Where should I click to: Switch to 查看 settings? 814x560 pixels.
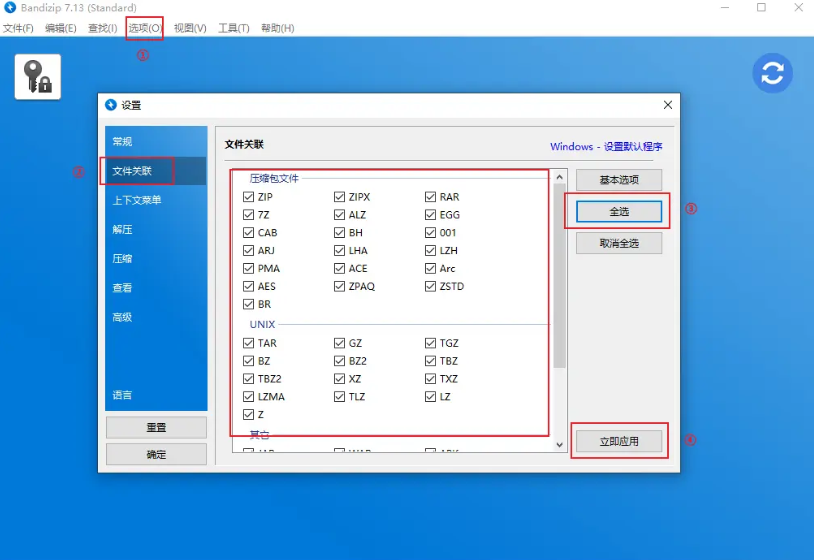point(156,288)
